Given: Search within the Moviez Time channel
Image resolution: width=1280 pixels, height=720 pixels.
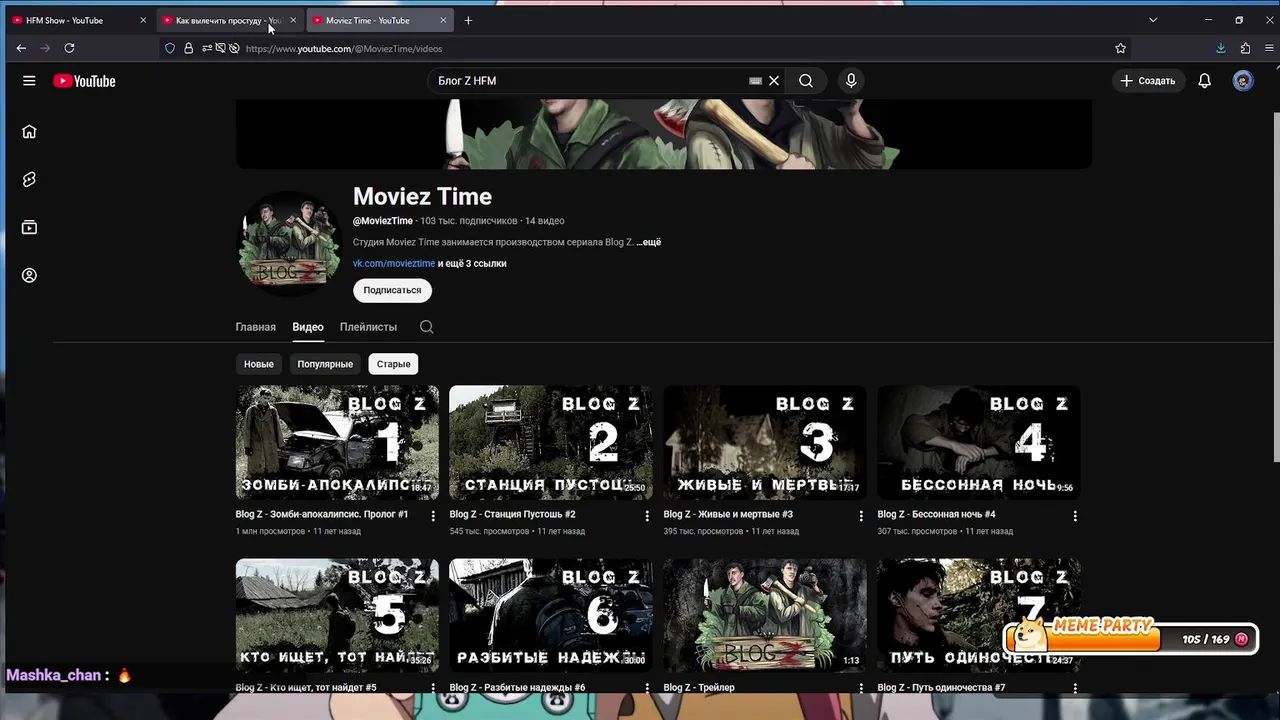Looking at the screenshot, I should click(426, 327).
